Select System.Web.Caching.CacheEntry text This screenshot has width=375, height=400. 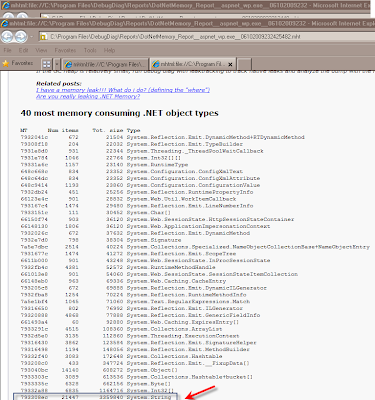pos(176,281)
